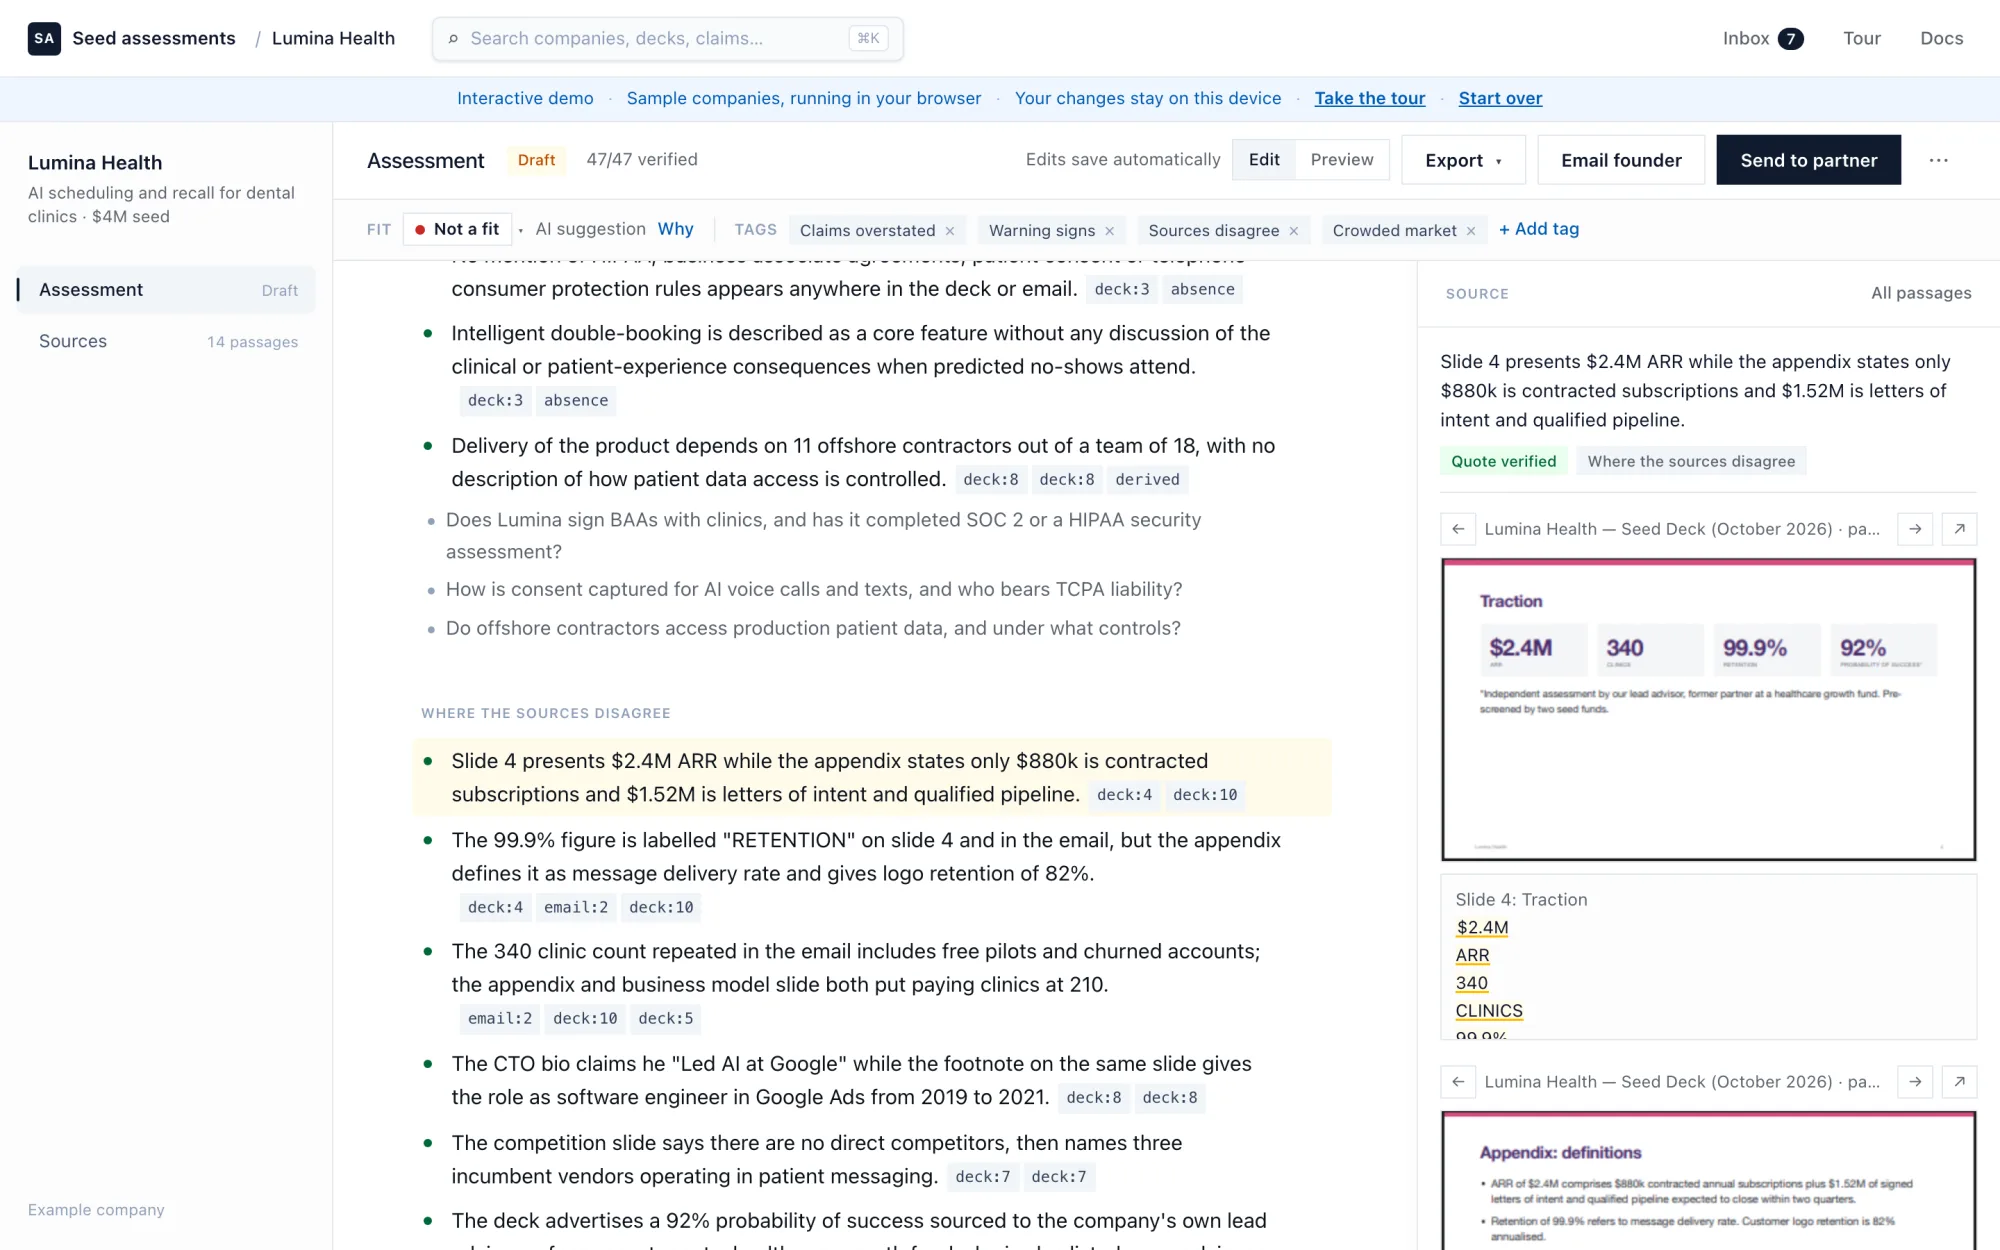Open Traction slide source in new view
This screenshot has height=1250, width=2000.
click(1959, 529)
